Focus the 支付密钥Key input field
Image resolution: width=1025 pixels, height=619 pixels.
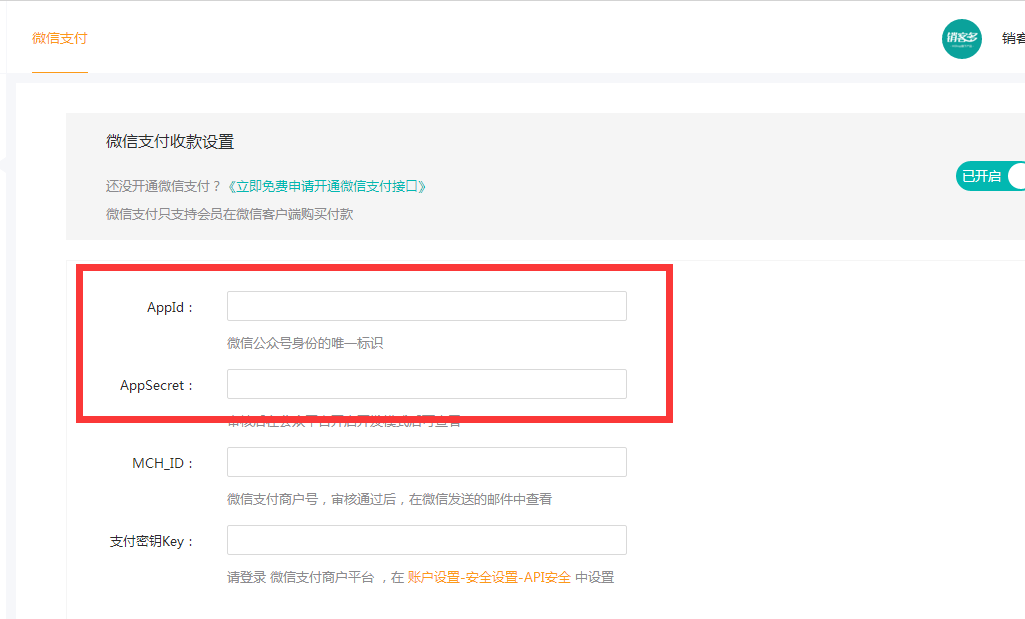(427, 540)
